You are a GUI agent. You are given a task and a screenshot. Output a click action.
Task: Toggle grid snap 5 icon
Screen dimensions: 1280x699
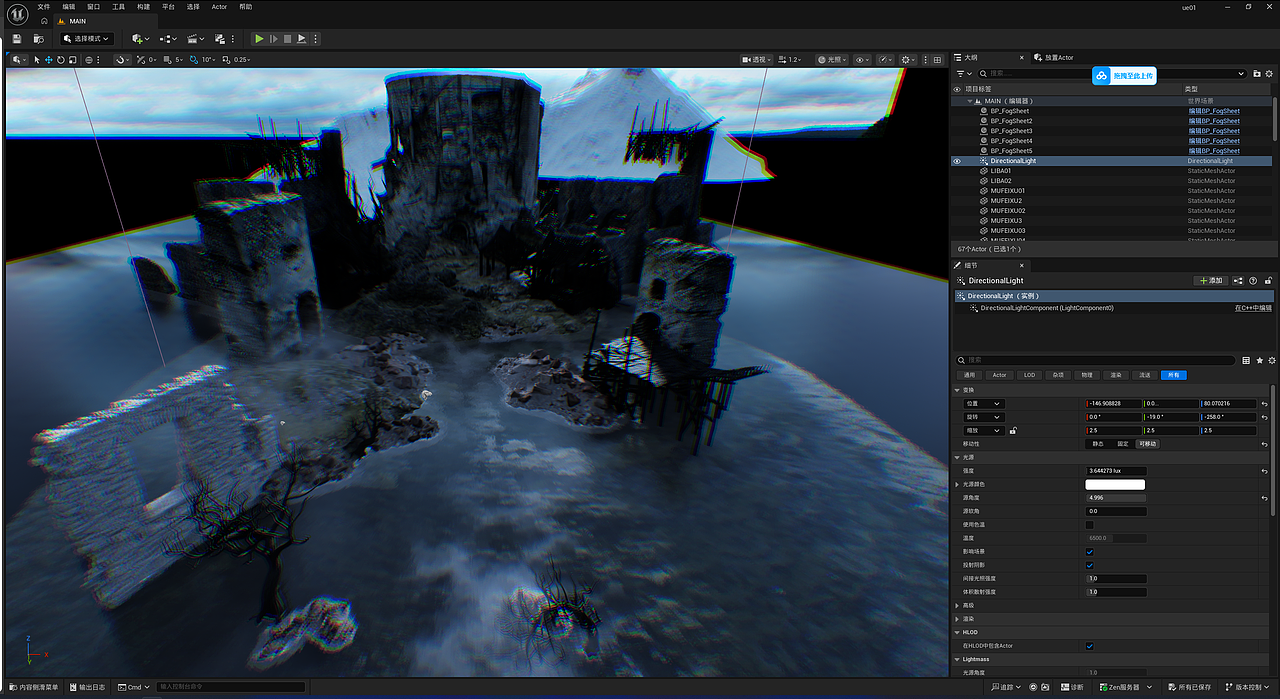tap(168, 60)
